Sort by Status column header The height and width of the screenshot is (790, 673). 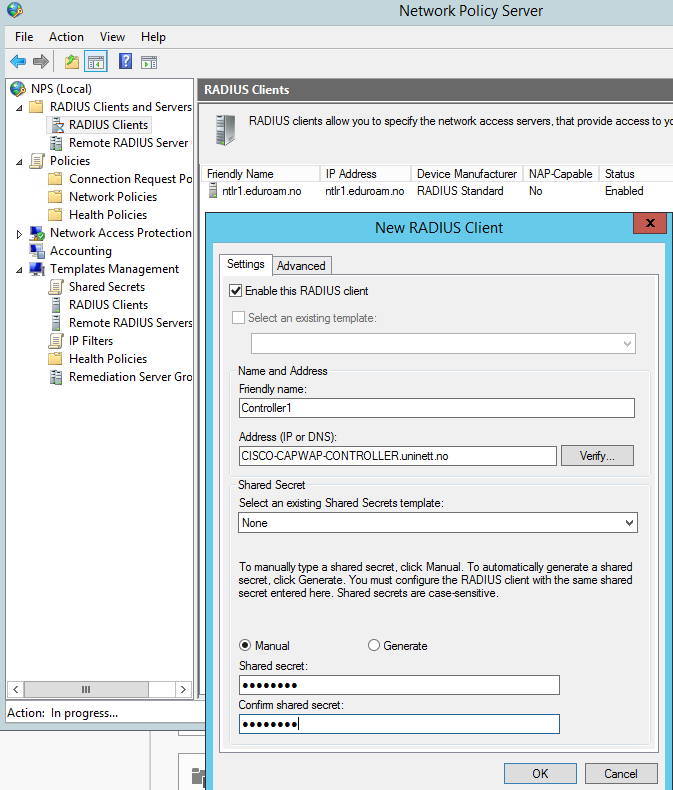click(x=636, y=174)
